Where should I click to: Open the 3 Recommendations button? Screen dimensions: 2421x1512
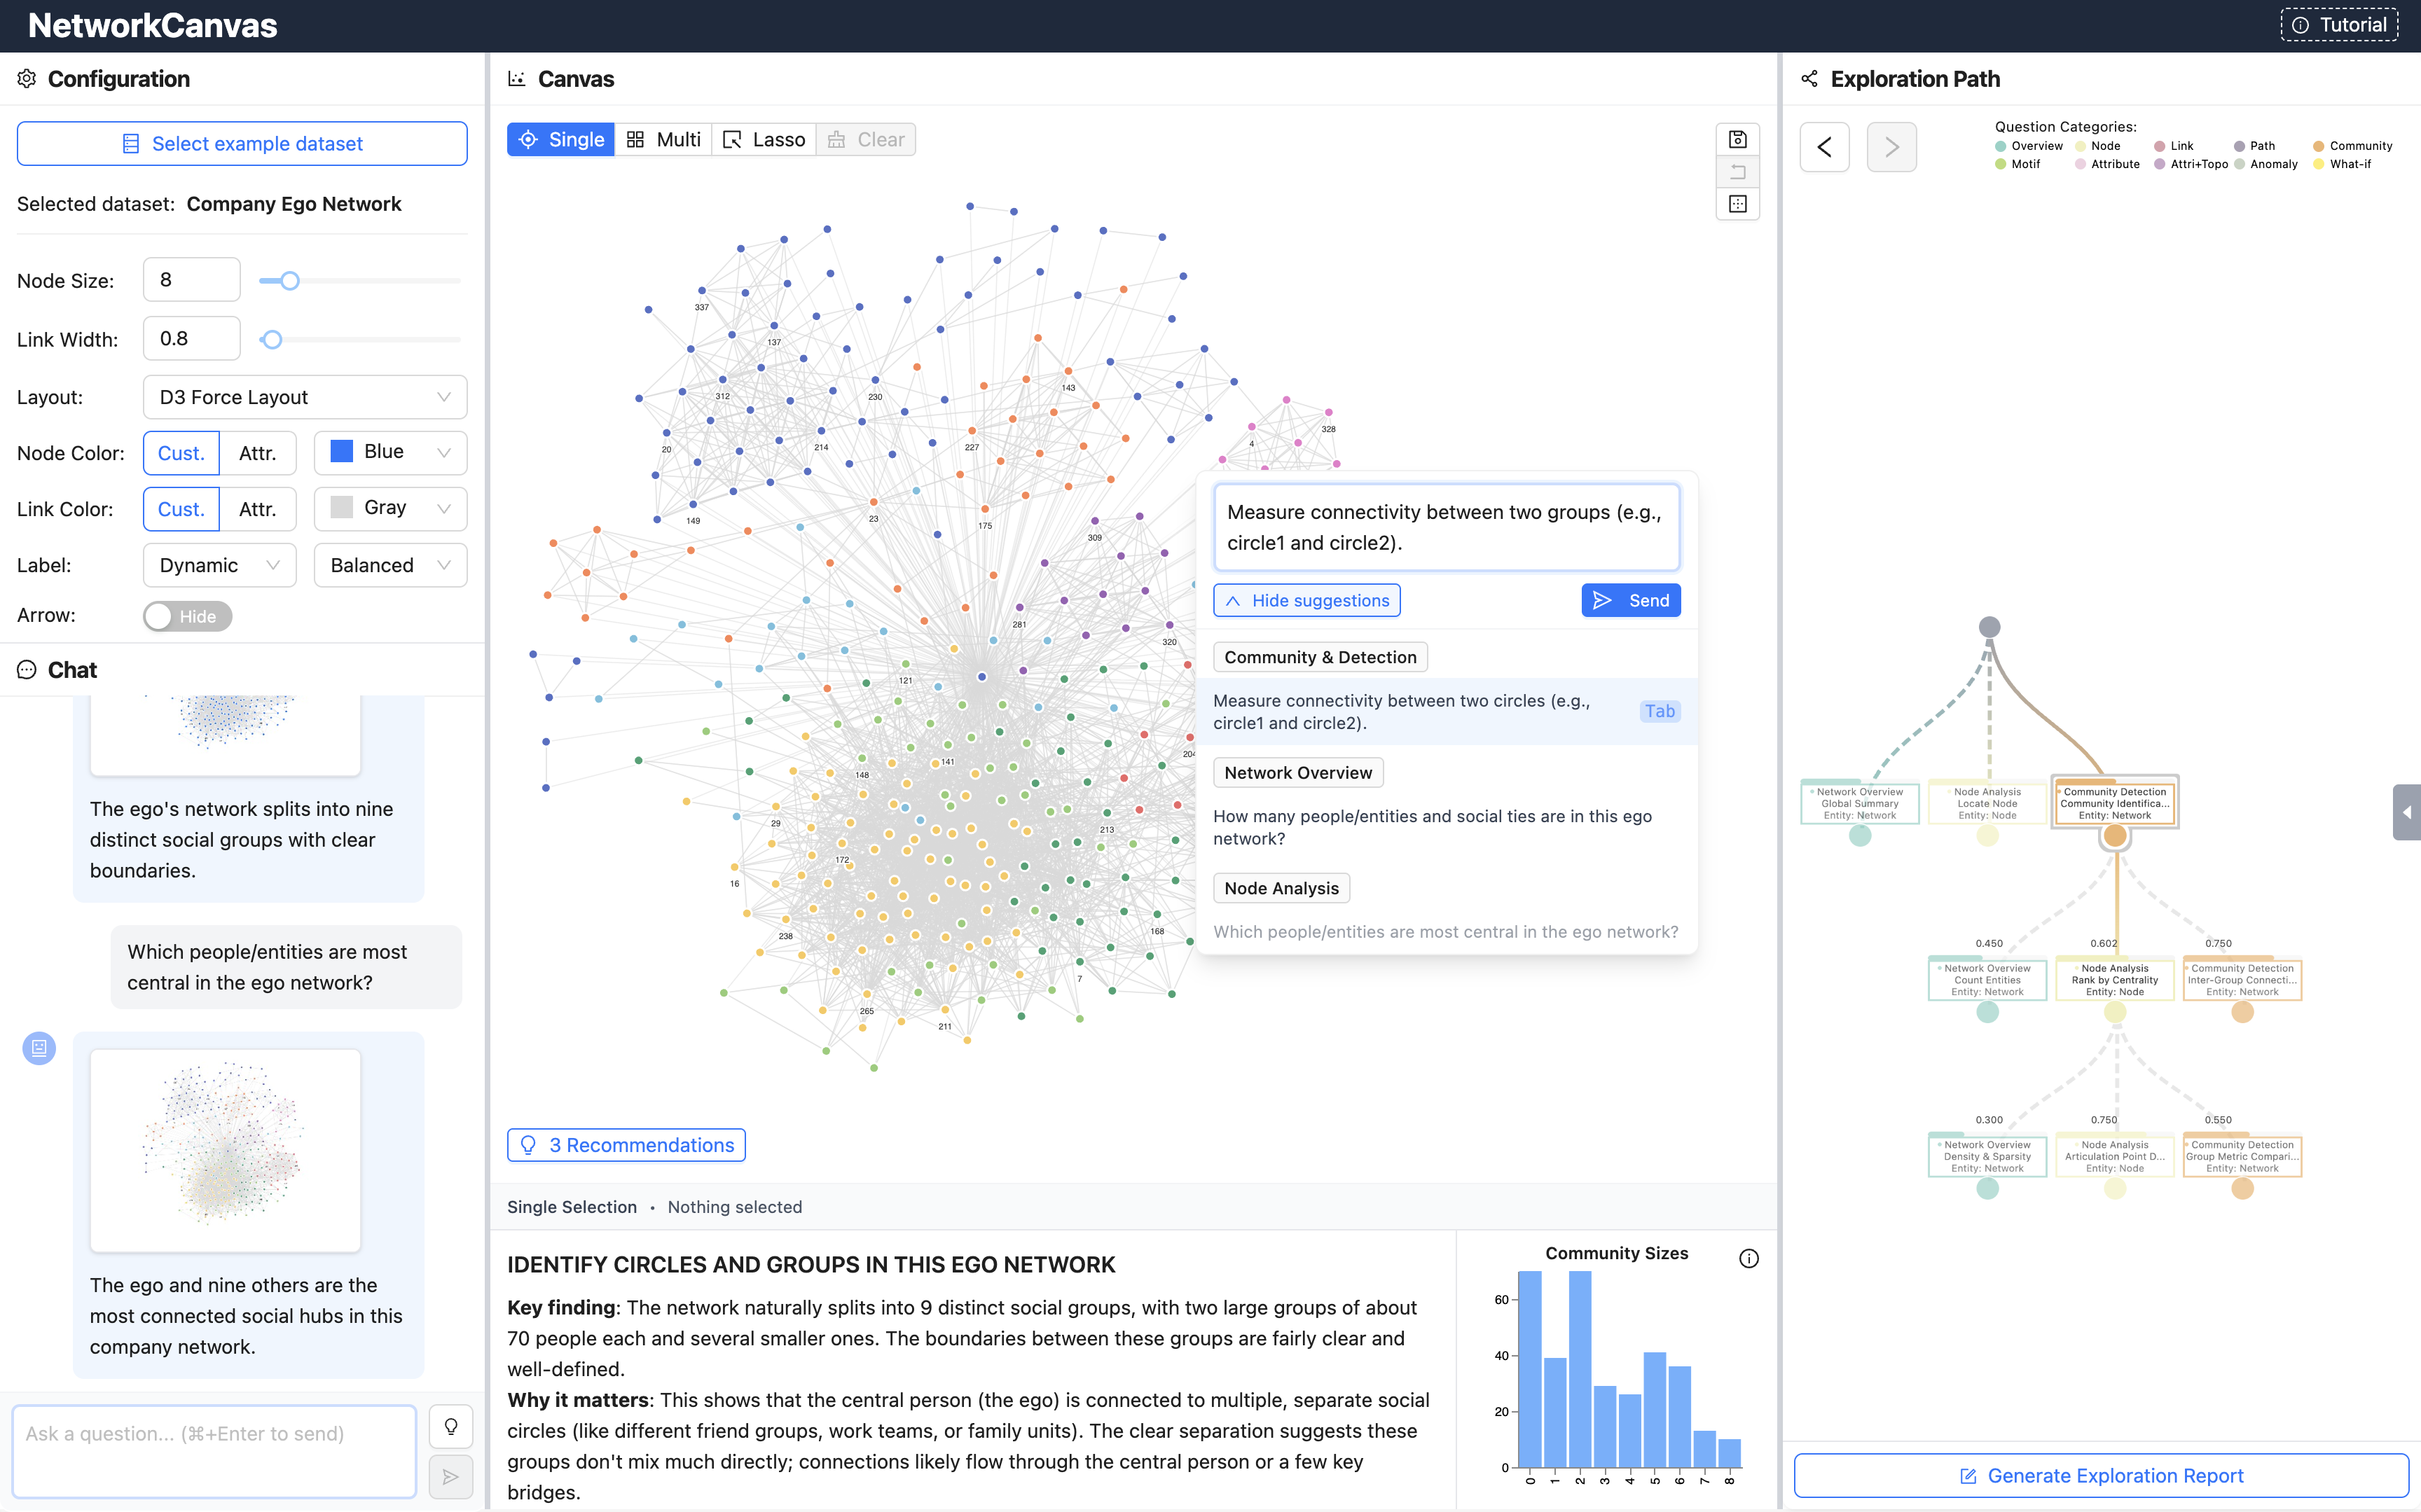point(626,1145)
